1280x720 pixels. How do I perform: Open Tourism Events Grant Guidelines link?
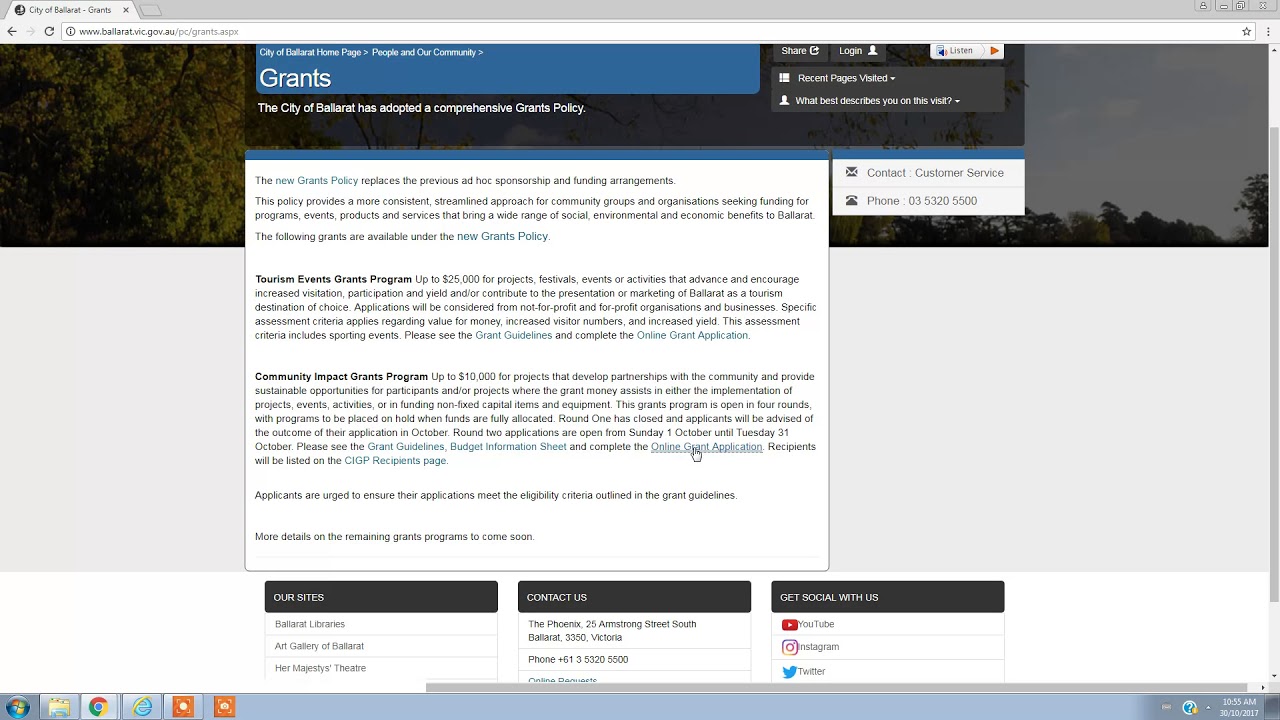tap(513, 335)
